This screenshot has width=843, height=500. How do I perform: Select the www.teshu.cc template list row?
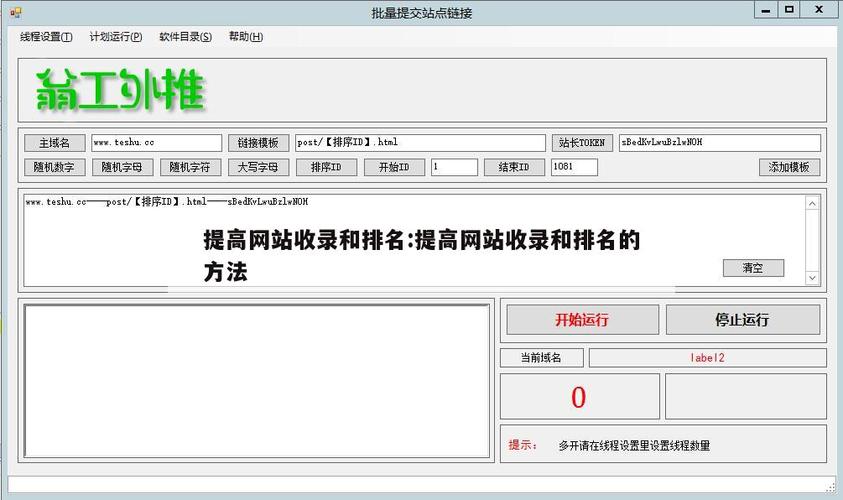[x=167, y=202]
